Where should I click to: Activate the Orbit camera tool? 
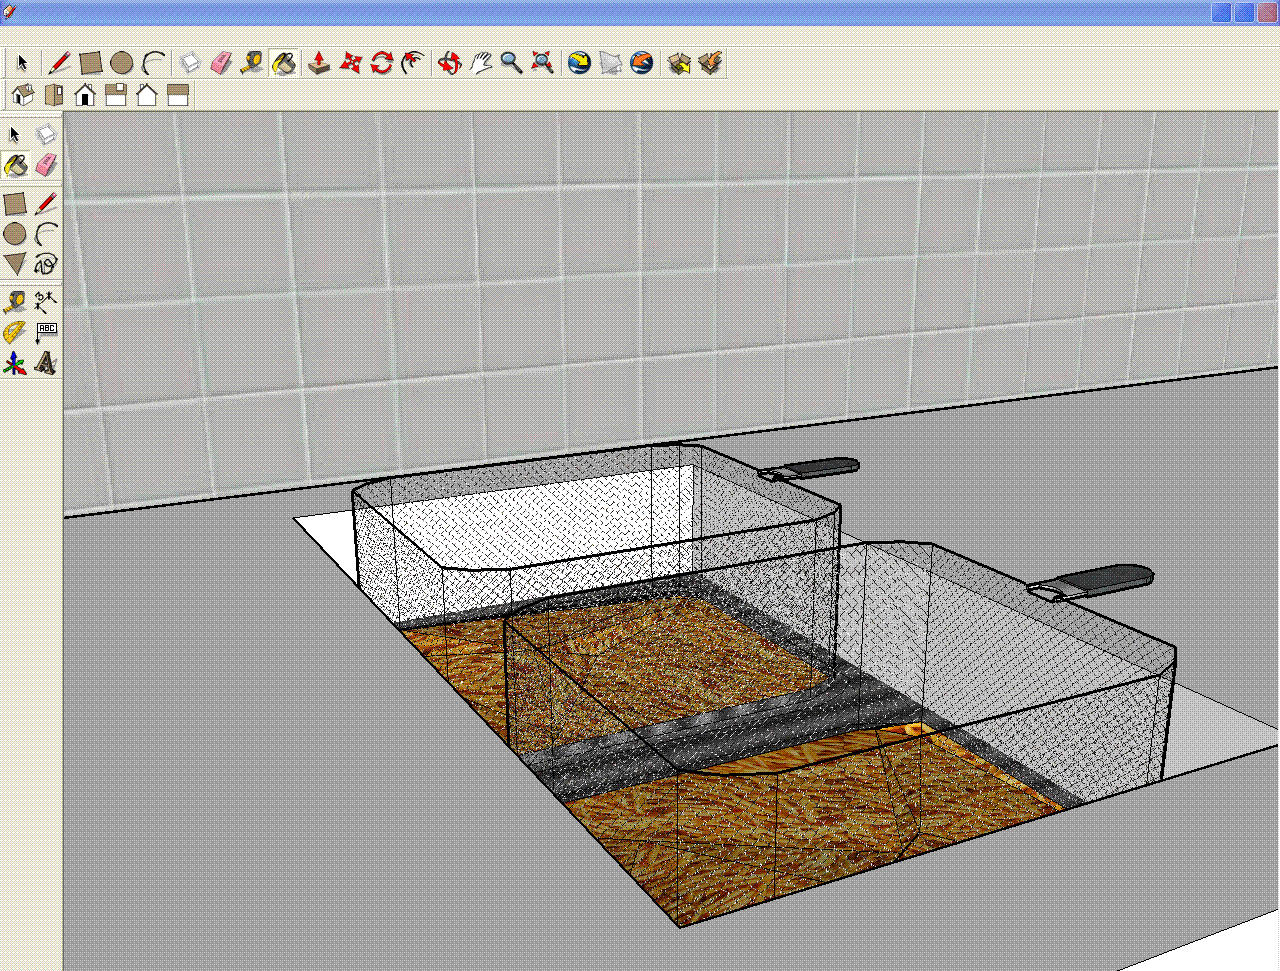coord(449,63)
